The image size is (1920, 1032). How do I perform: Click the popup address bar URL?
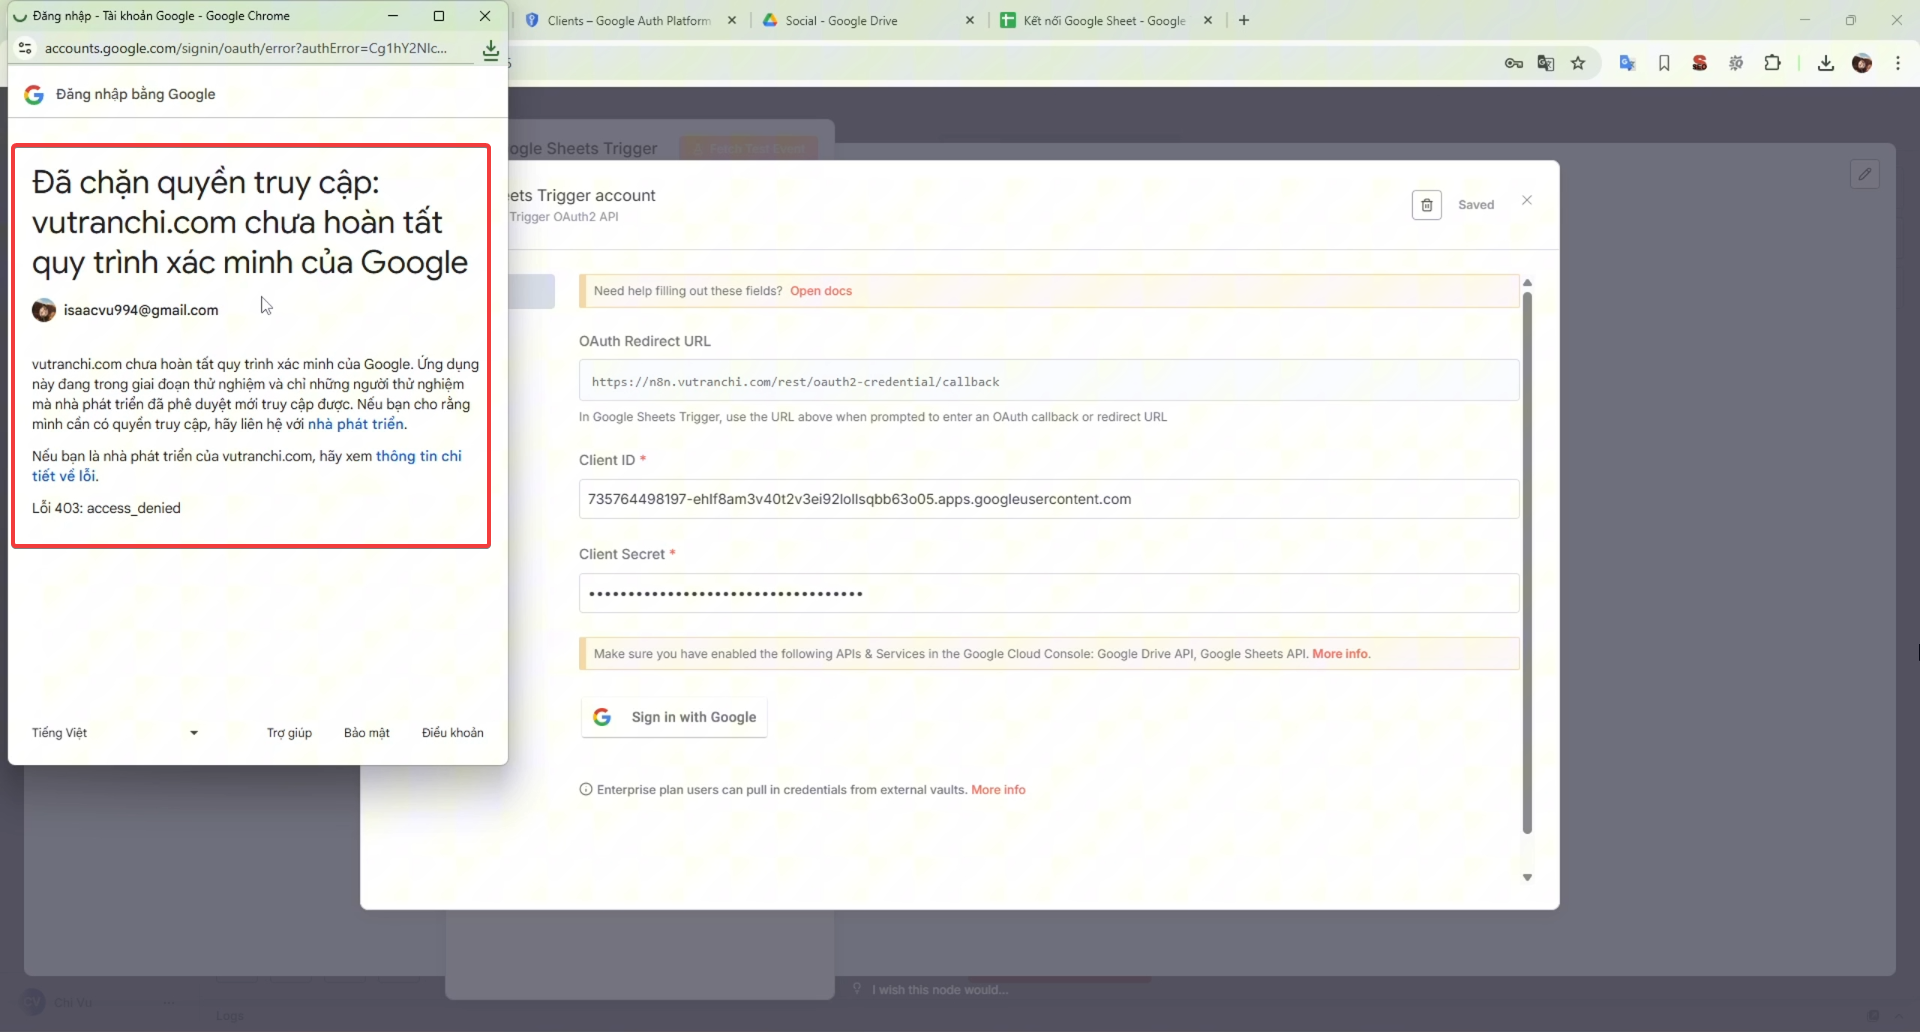246,48
